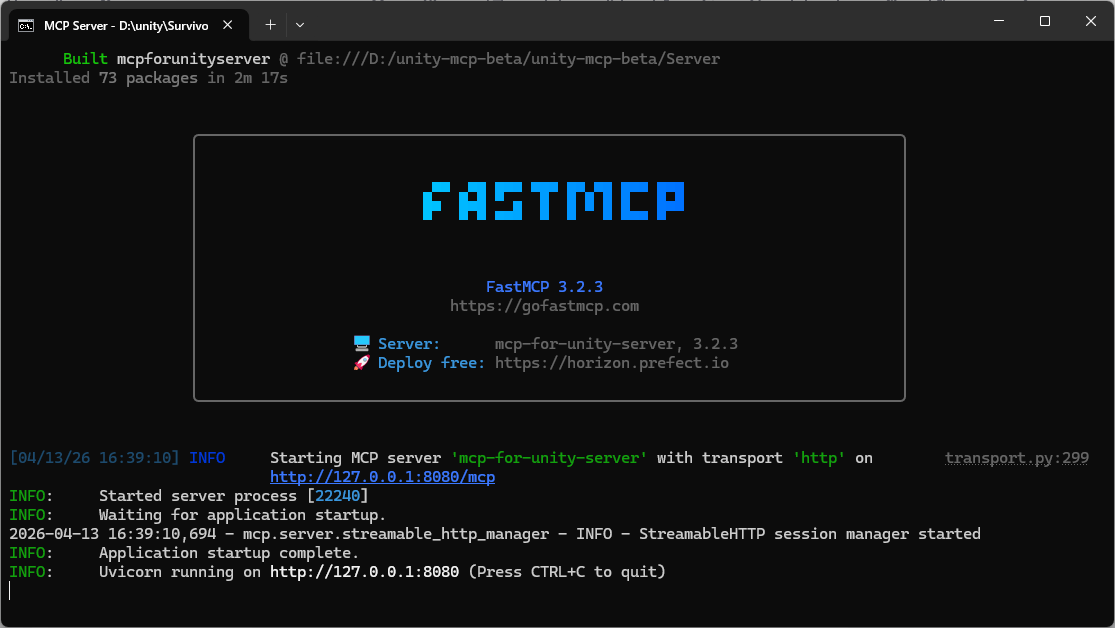Click the rocket icon beside Deploy free
Viewport: 1115px width, 628px height.
[362, 363]
